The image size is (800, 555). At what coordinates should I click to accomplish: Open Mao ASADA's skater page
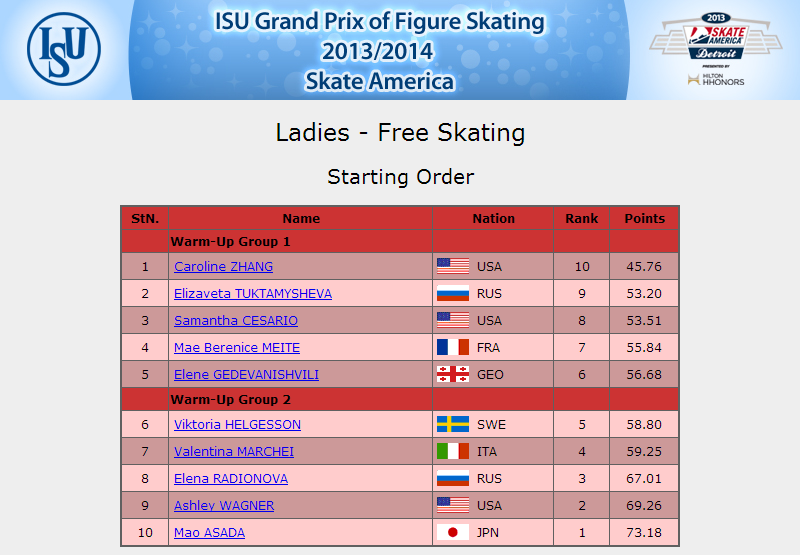pos(209,533)
